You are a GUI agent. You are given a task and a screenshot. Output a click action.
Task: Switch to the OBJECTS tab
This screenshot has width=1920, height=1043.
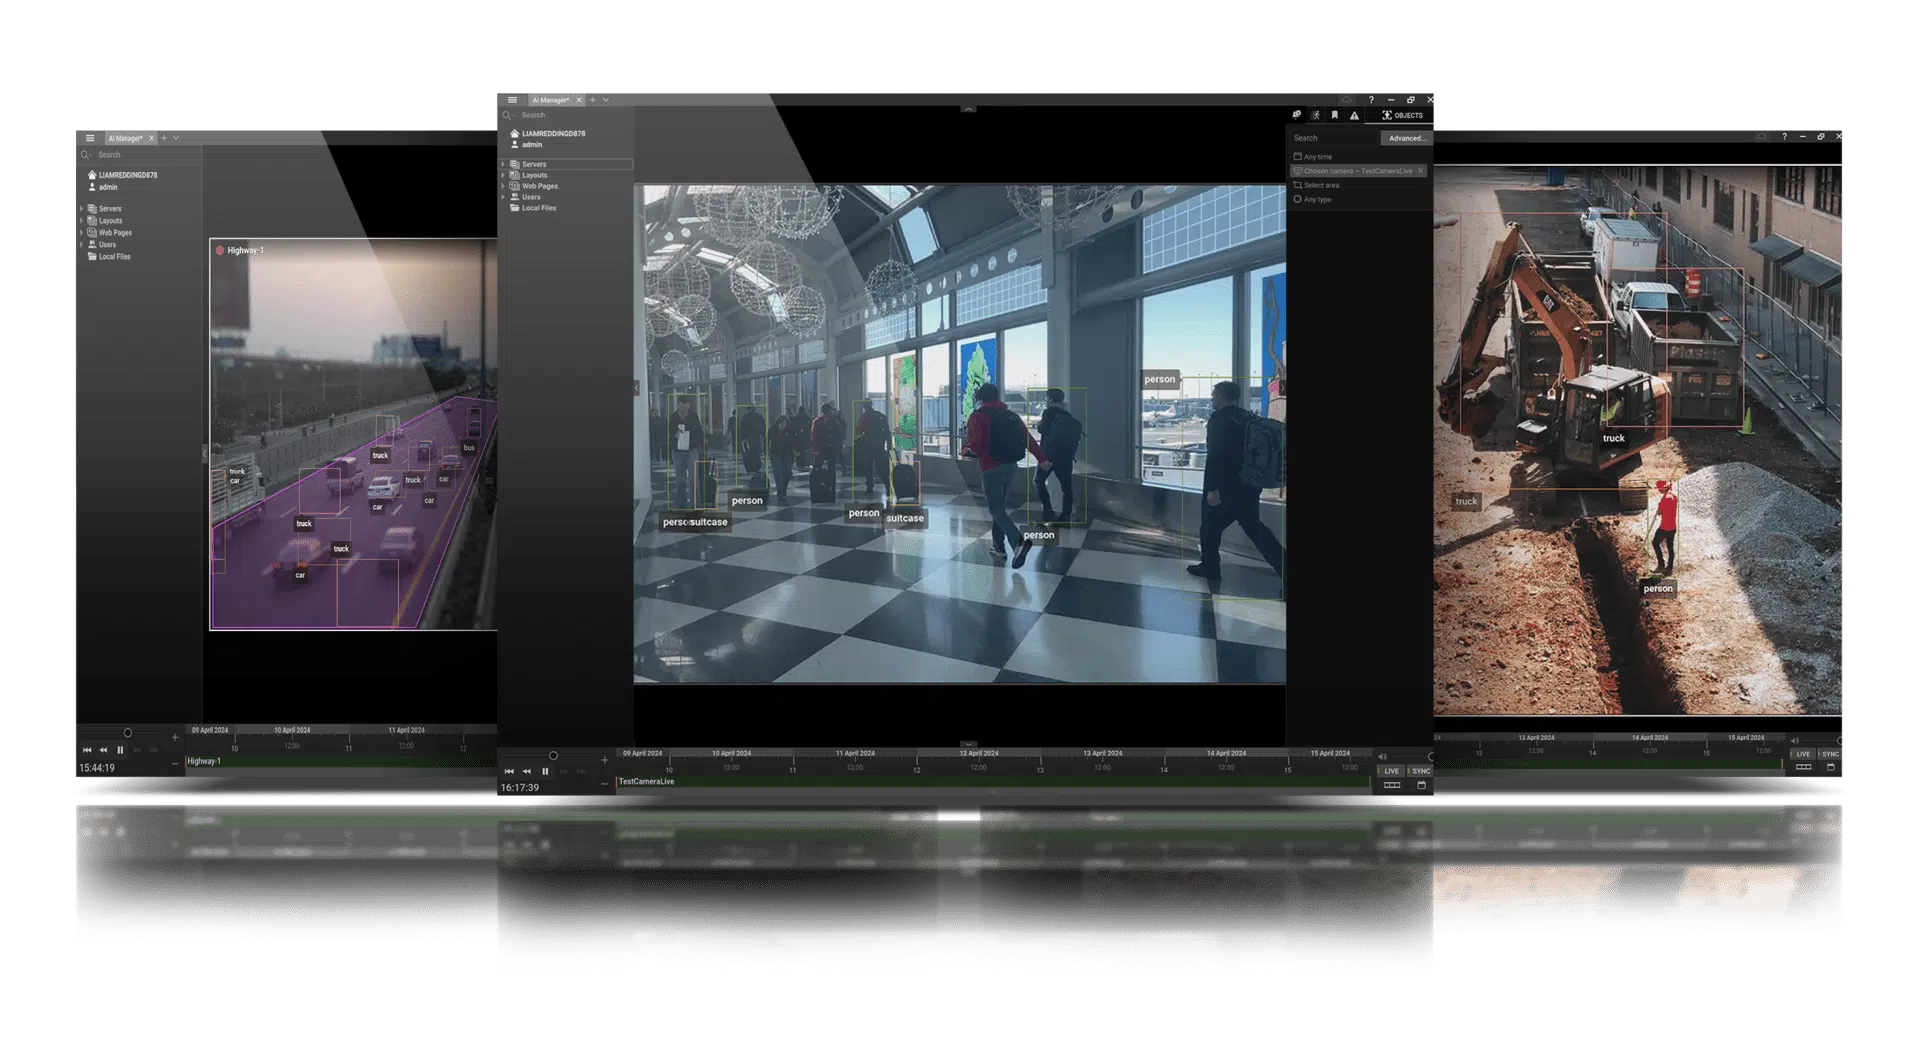[1402, 115]
